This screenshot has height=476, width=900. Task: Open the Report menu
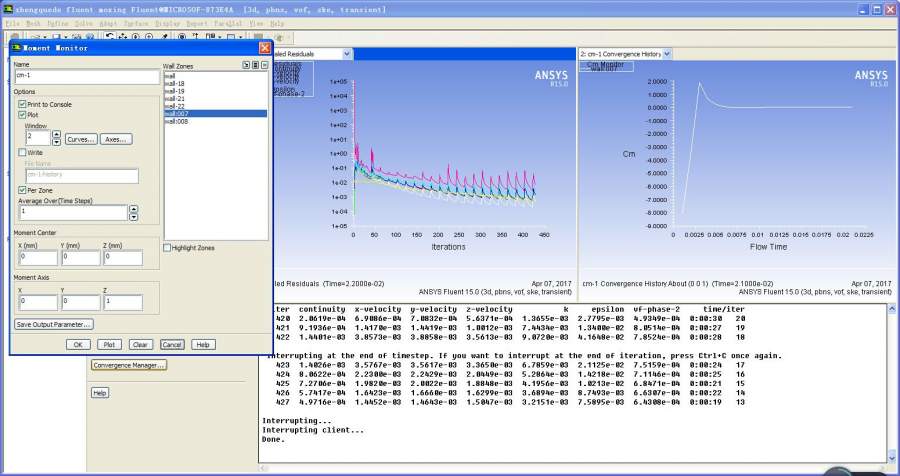(x=197, y=22)
